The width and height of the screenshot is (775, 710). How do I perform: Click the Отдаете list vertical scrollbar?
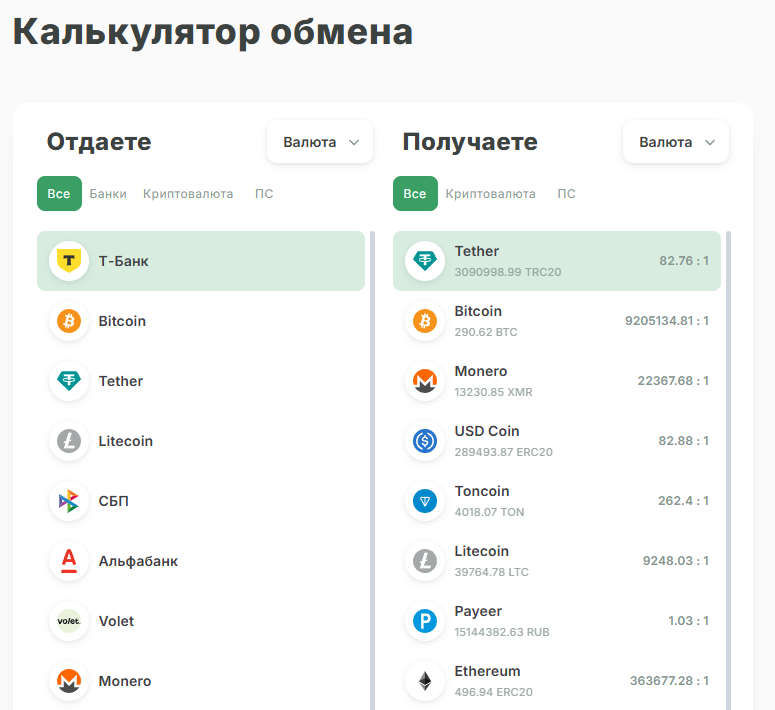(x=372, y=470)
